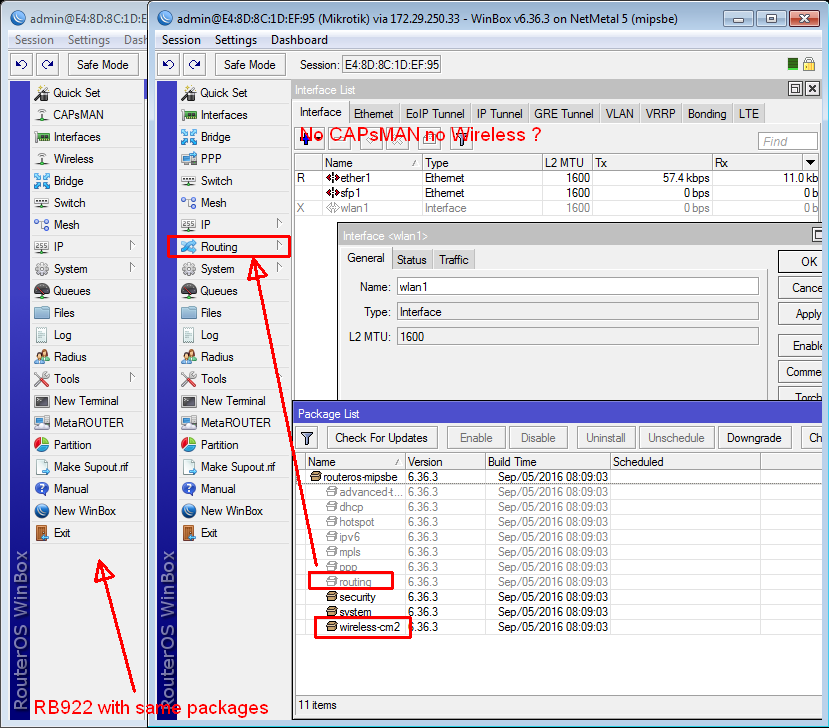Open column dropdown in Interface List header
The height and width of the screenshot is (728, 829).
810,162
